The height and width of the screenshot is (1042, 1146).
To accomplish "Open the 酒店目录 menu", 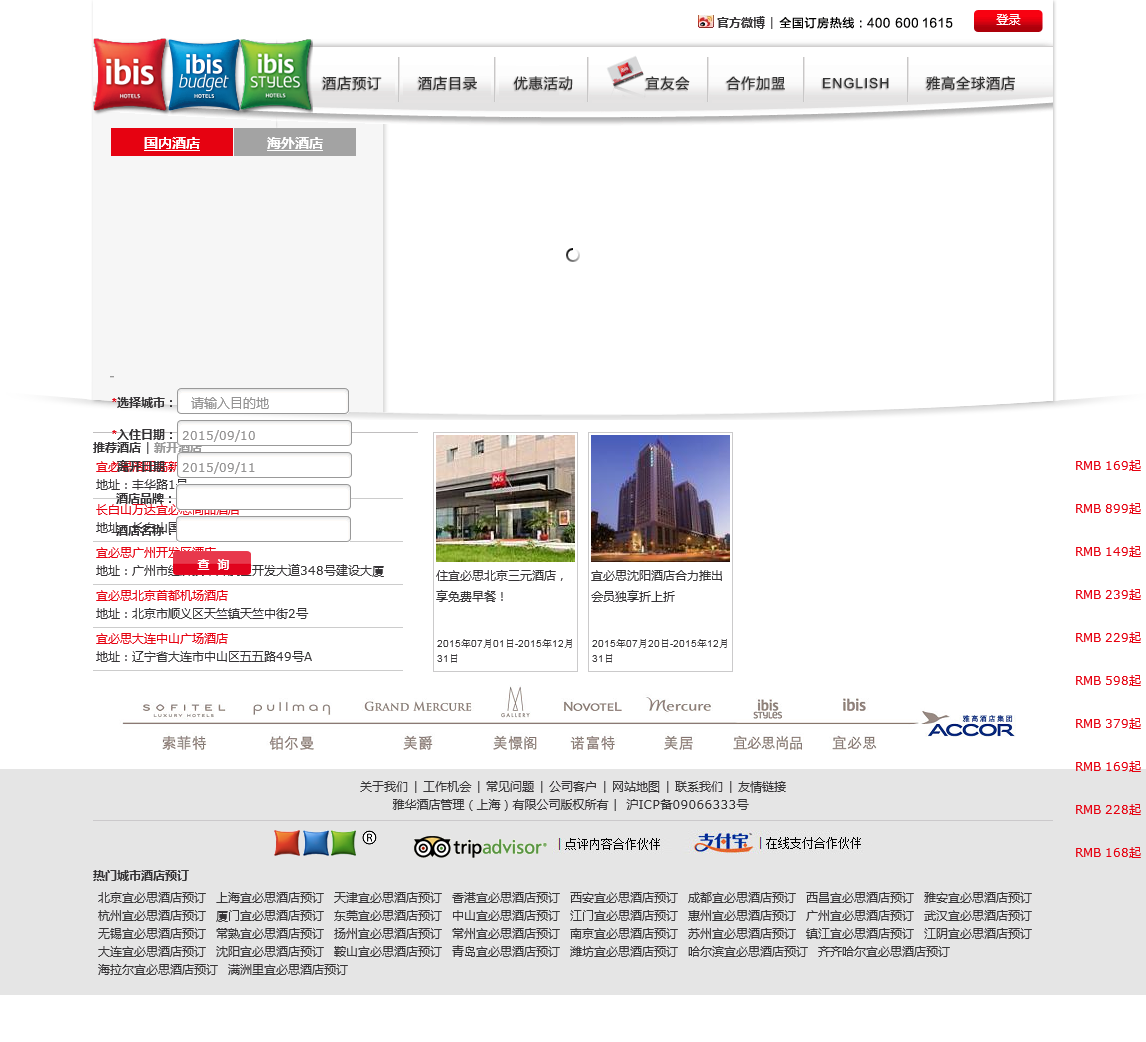I will 447,83.
